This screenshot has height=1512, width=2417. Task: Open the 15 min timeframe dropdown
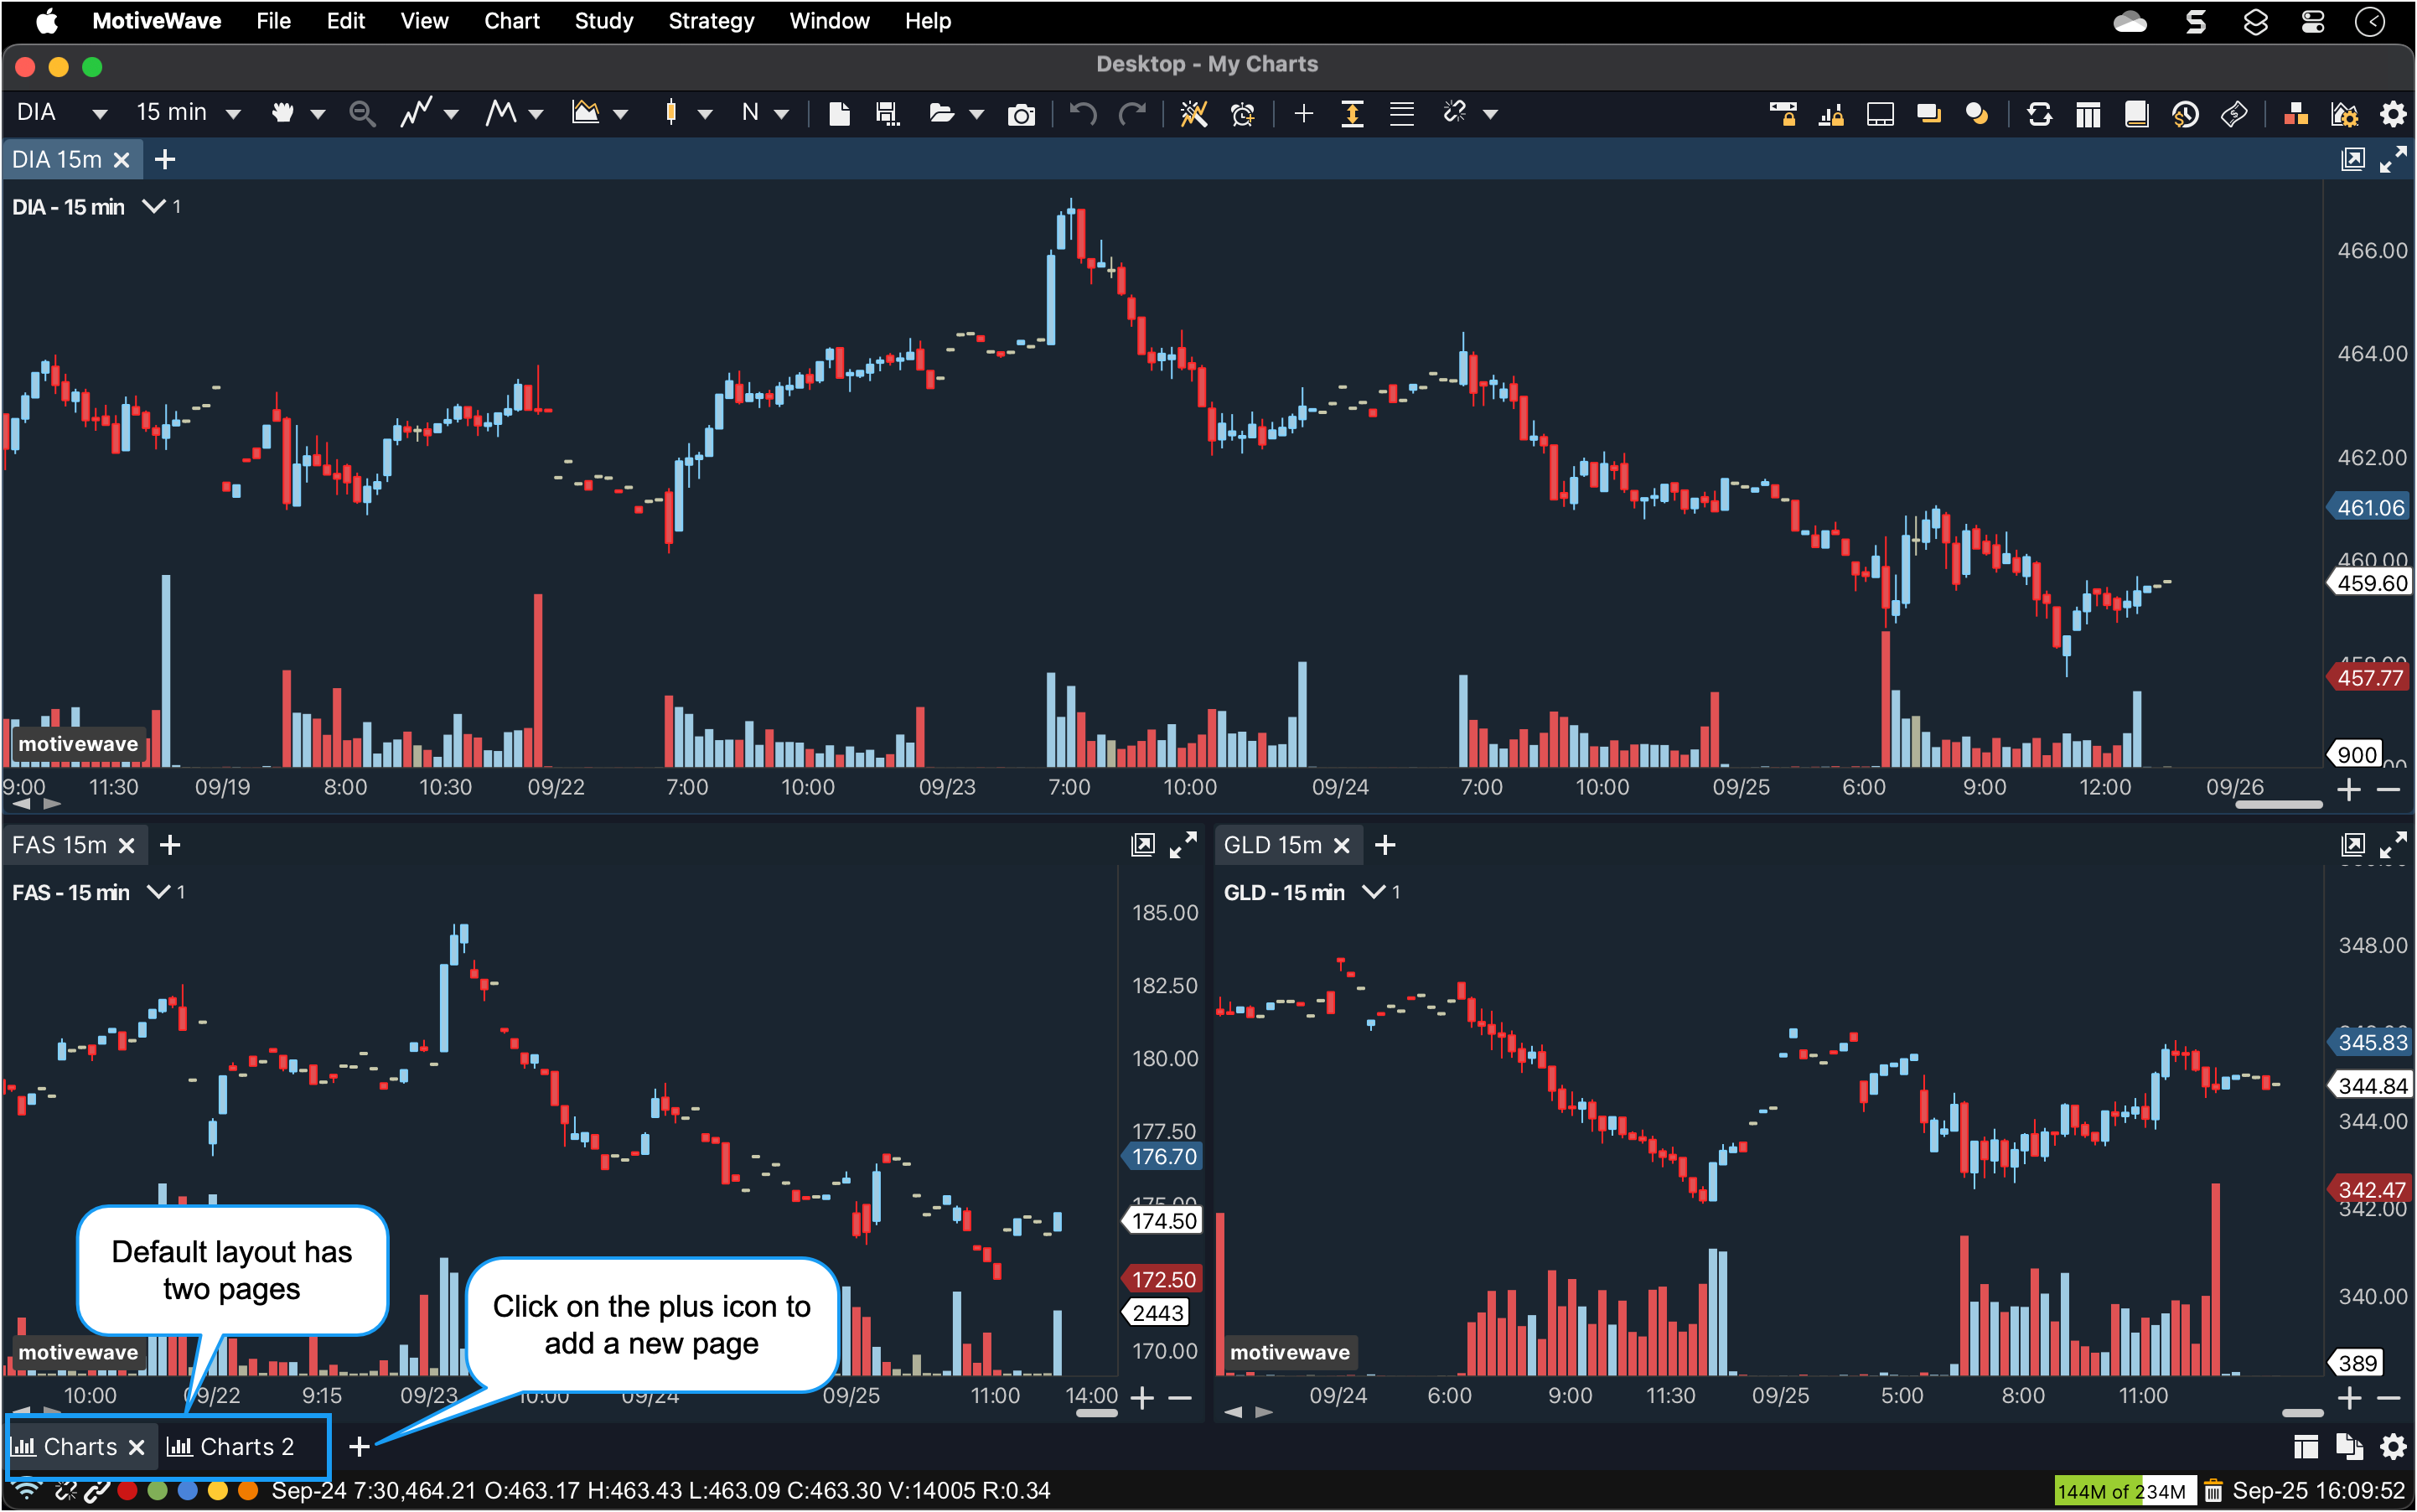[233, 114]
